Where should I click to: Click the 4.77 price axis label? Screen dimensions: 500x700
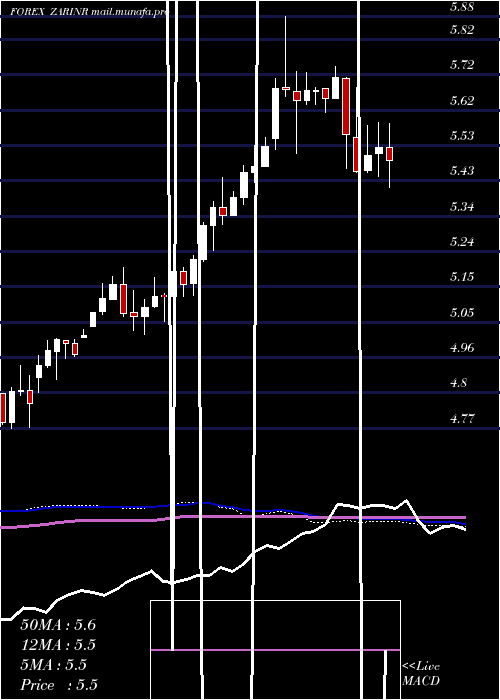point(461,419)
